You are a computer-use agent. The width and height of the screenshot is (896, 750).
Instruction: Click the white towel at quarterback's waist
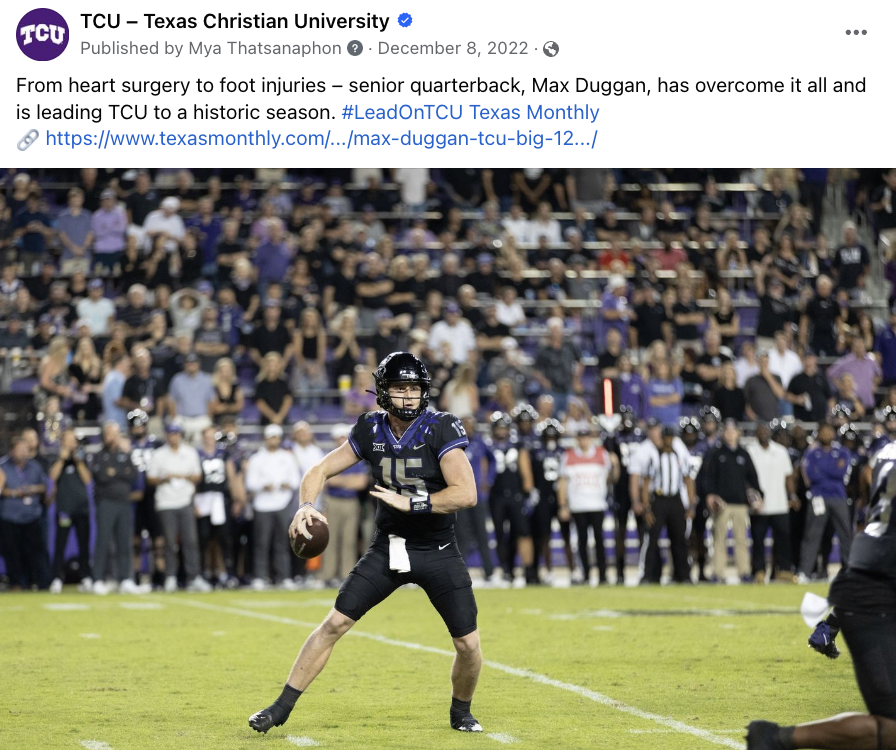[x=399, y=553]
